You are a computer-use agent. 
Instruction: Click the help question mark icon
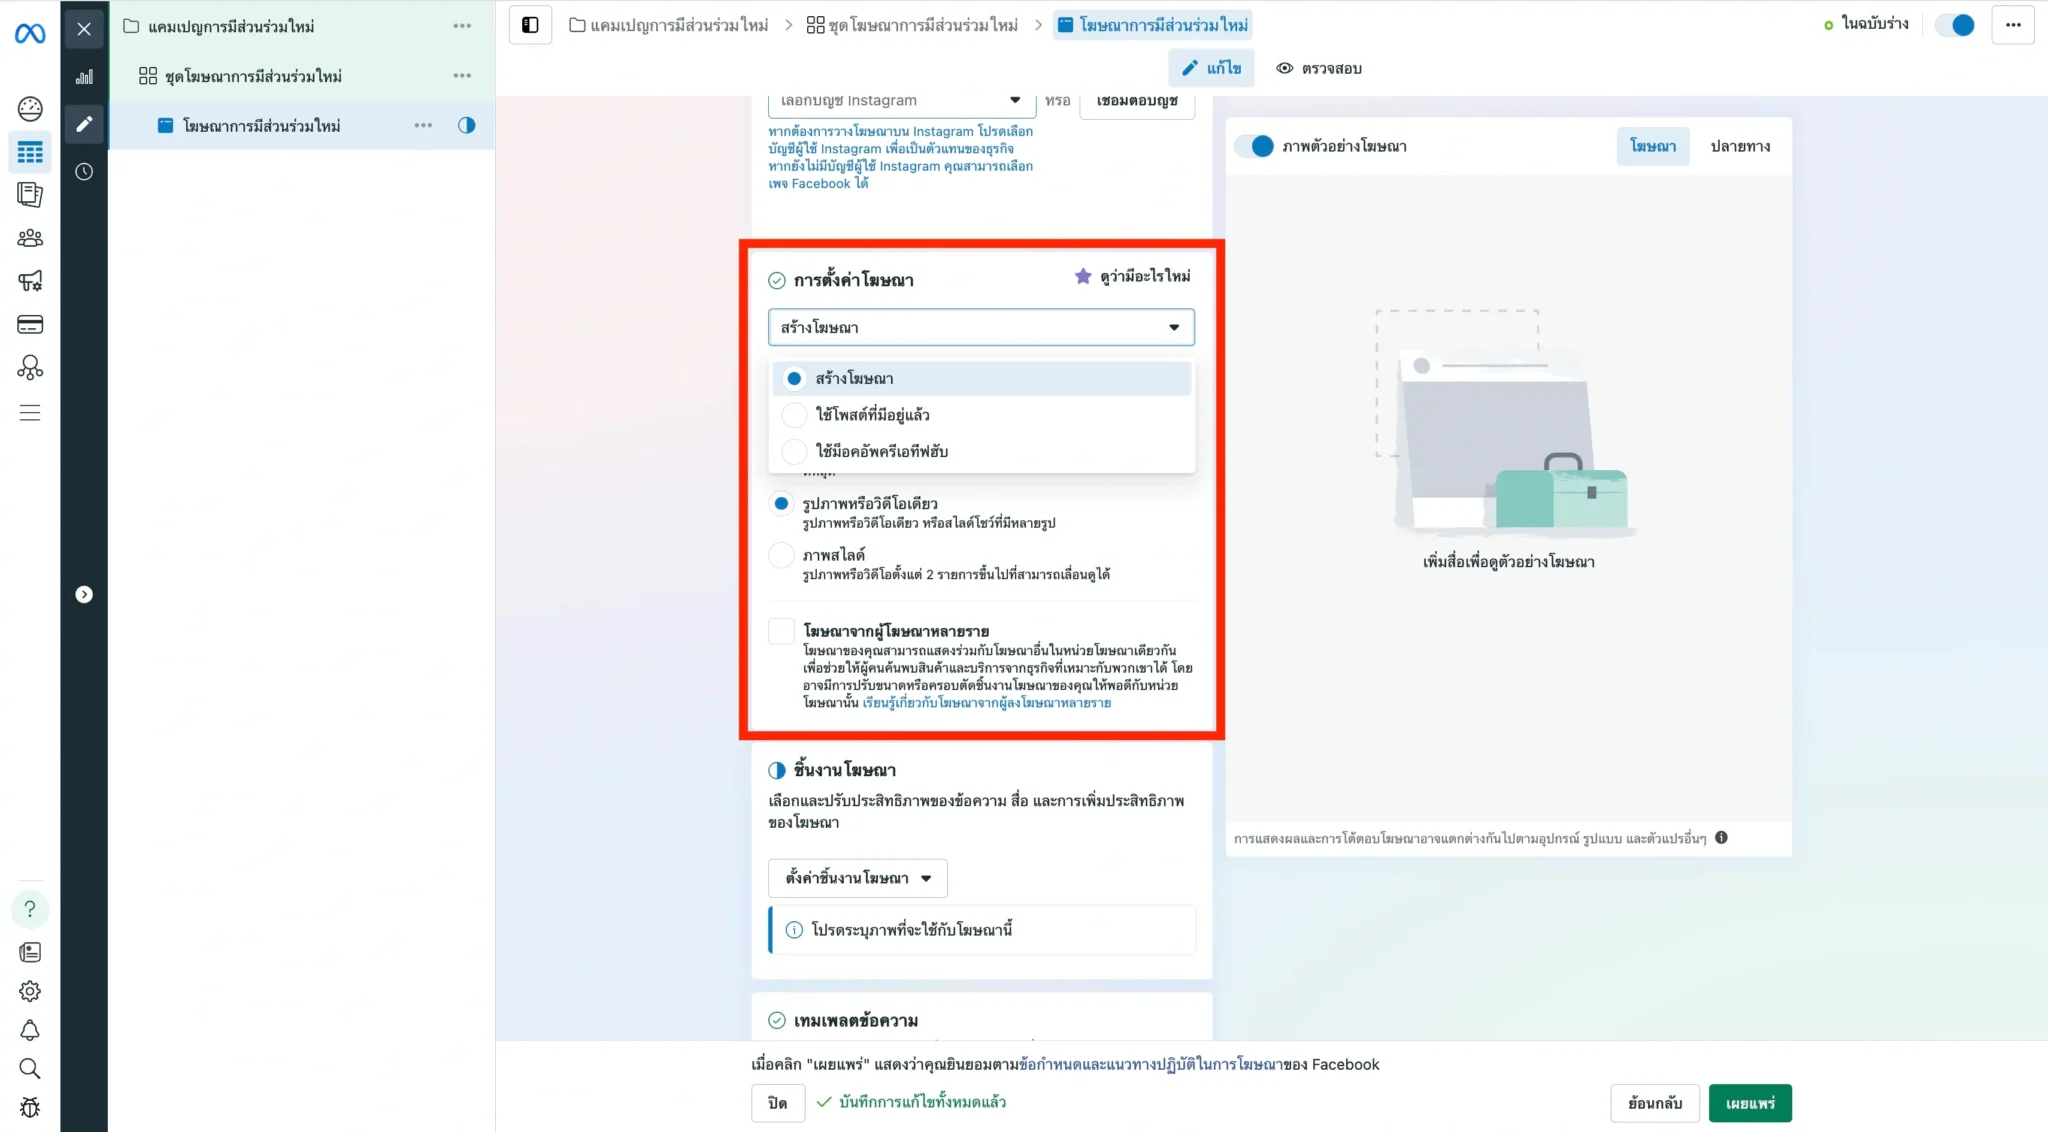tap(30, 909)
